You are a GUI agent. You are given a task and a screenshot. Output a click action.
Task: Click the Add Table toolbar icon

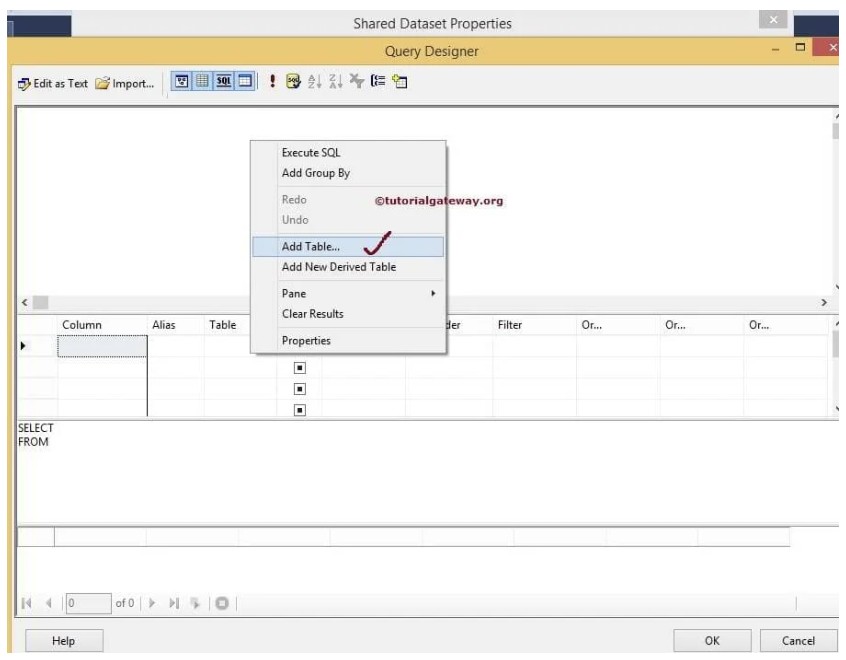(x=400, y=81)
